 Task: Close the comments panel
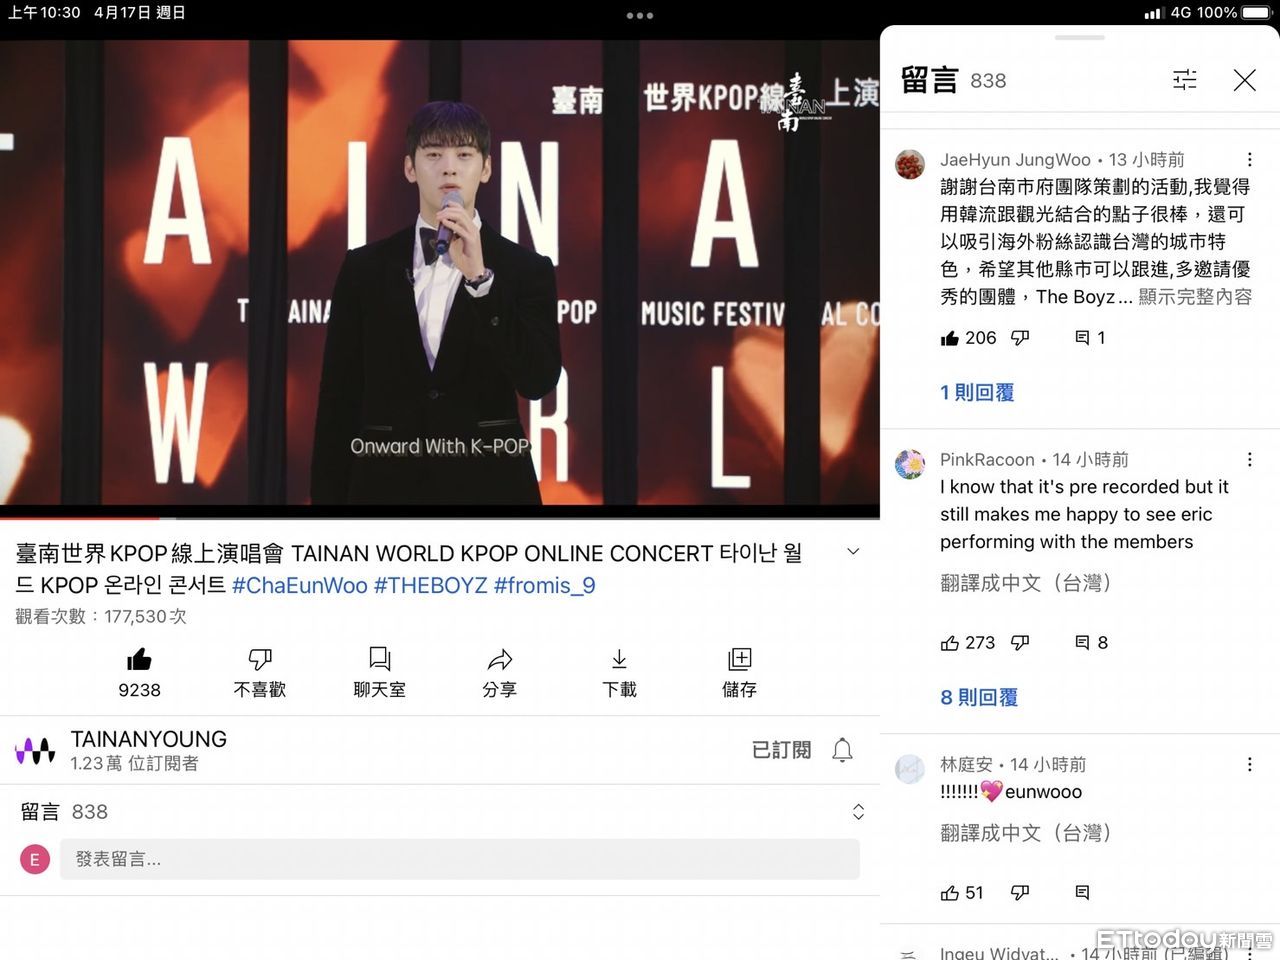pyautogui.click(x=1244, y=80)
